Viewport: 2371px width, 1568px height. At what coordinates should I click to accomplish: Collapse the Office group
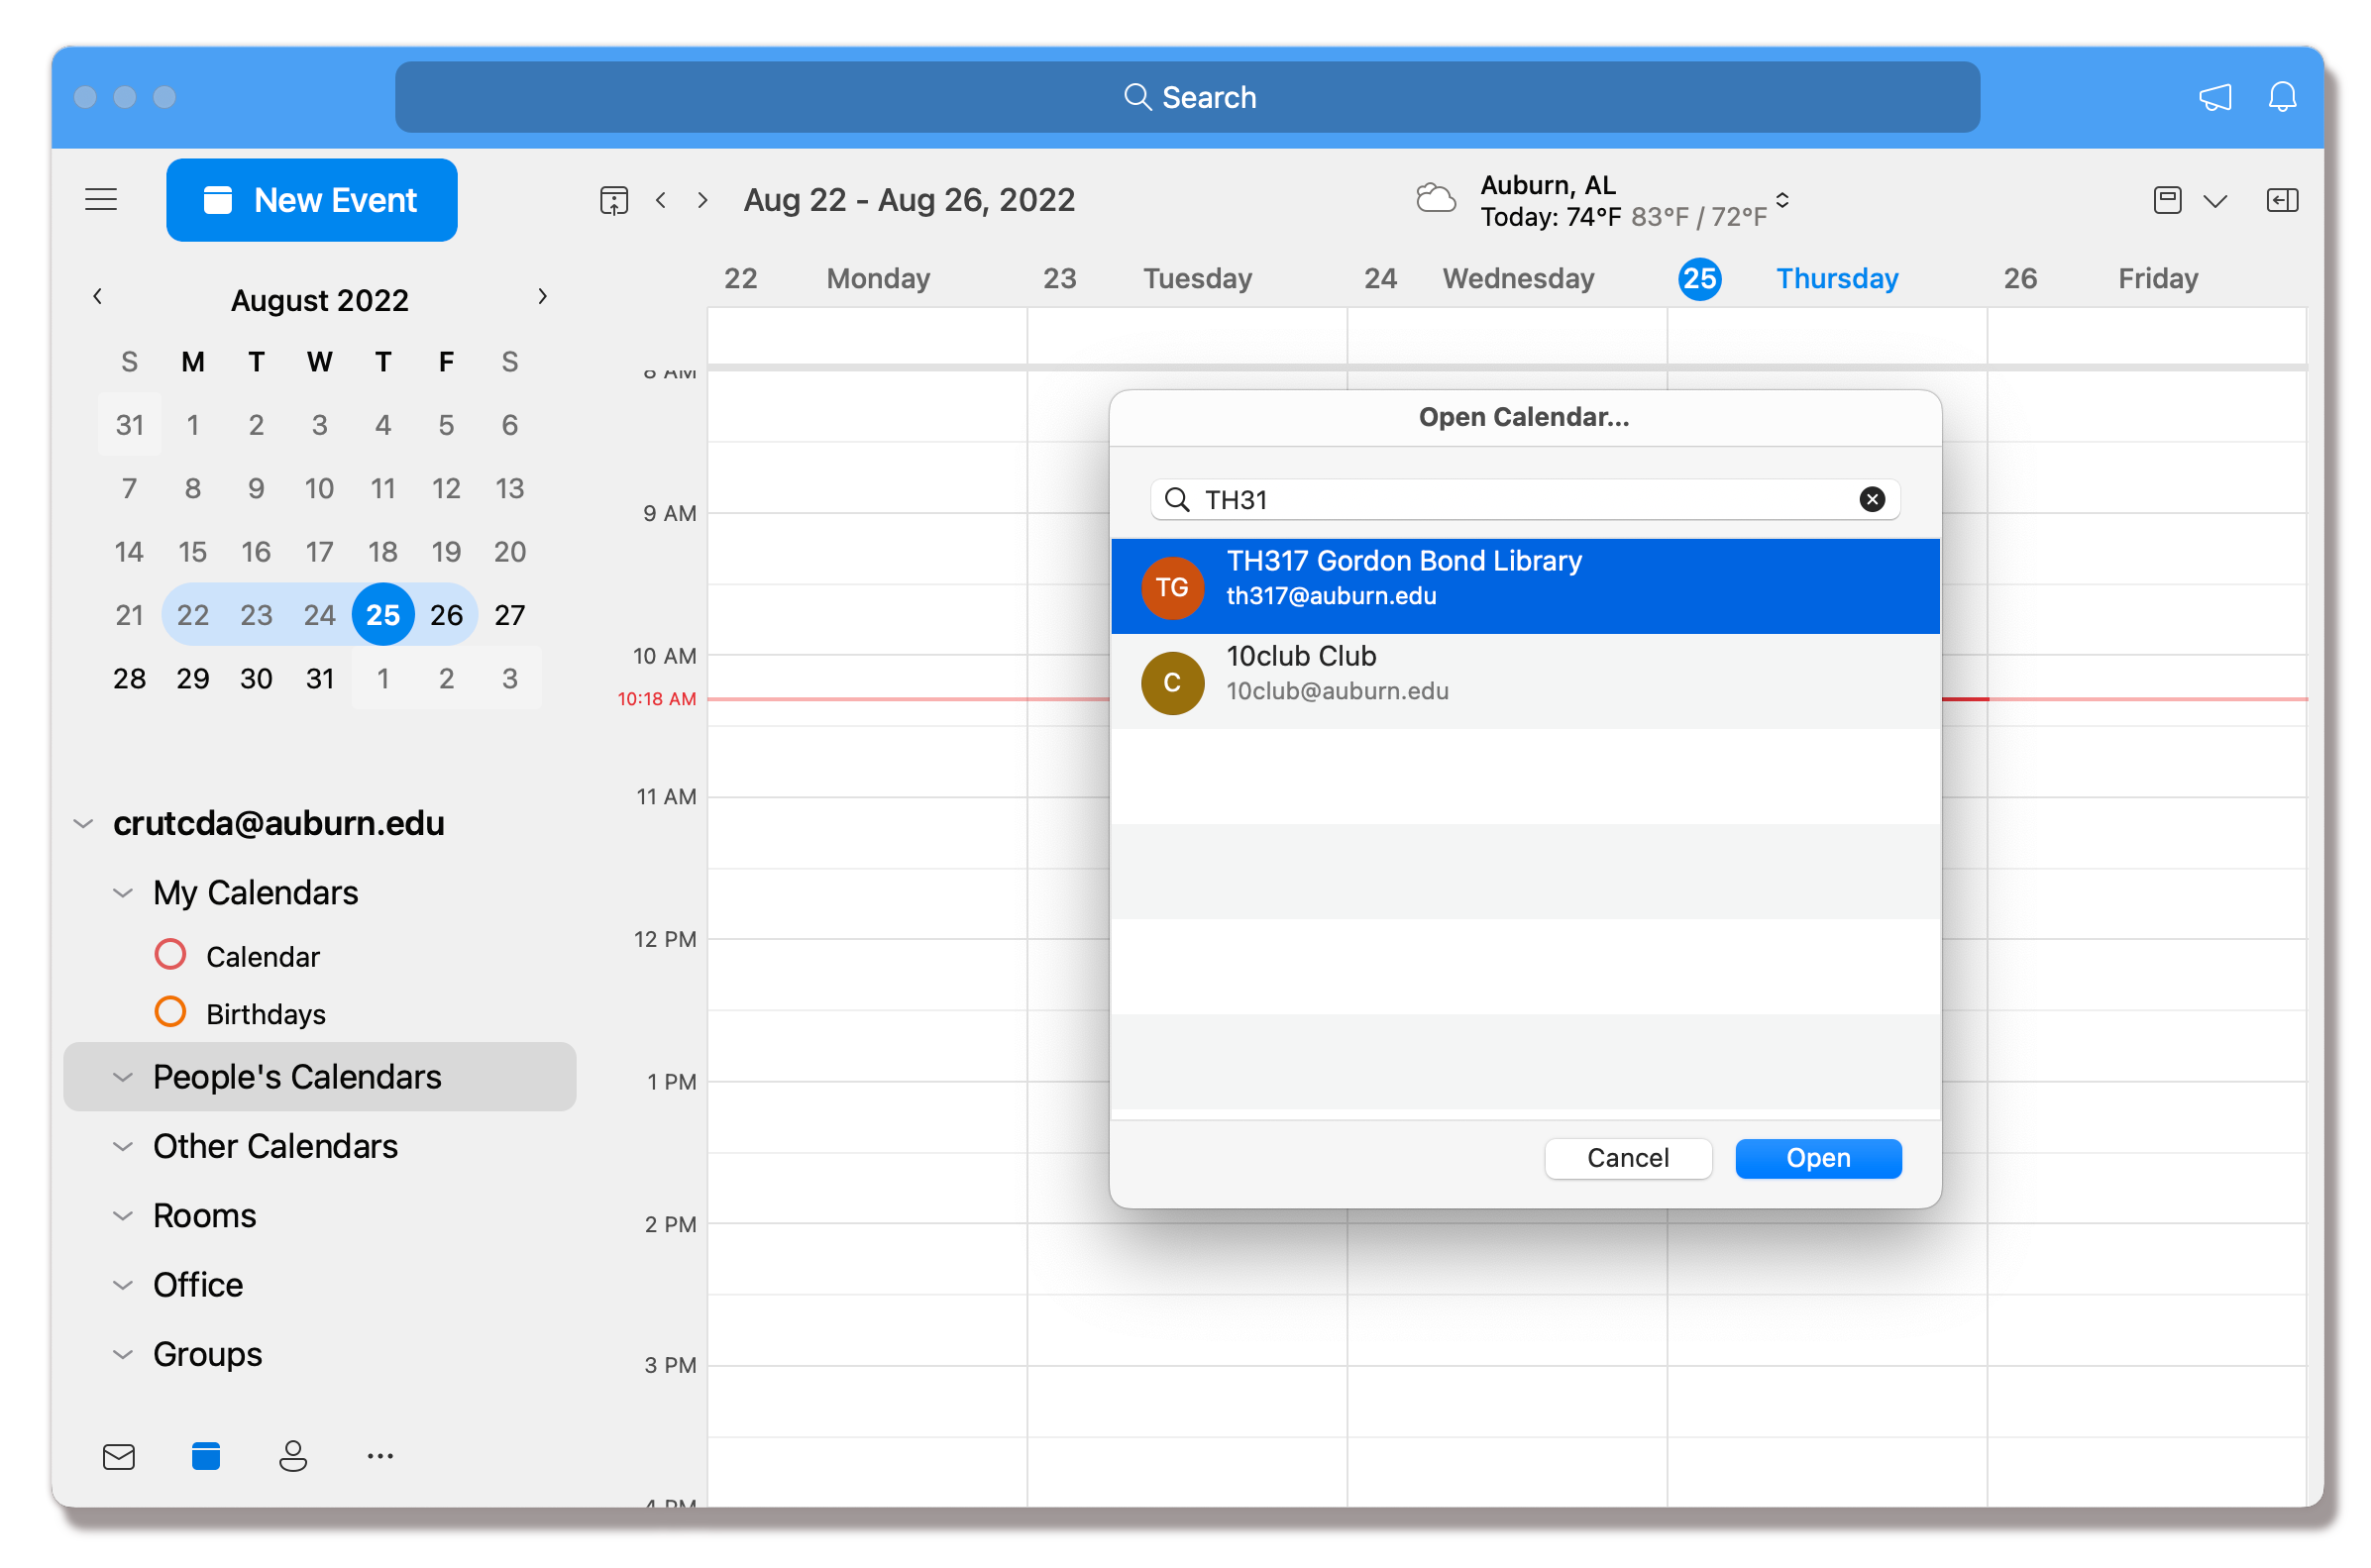click(x=122, y=1285)
